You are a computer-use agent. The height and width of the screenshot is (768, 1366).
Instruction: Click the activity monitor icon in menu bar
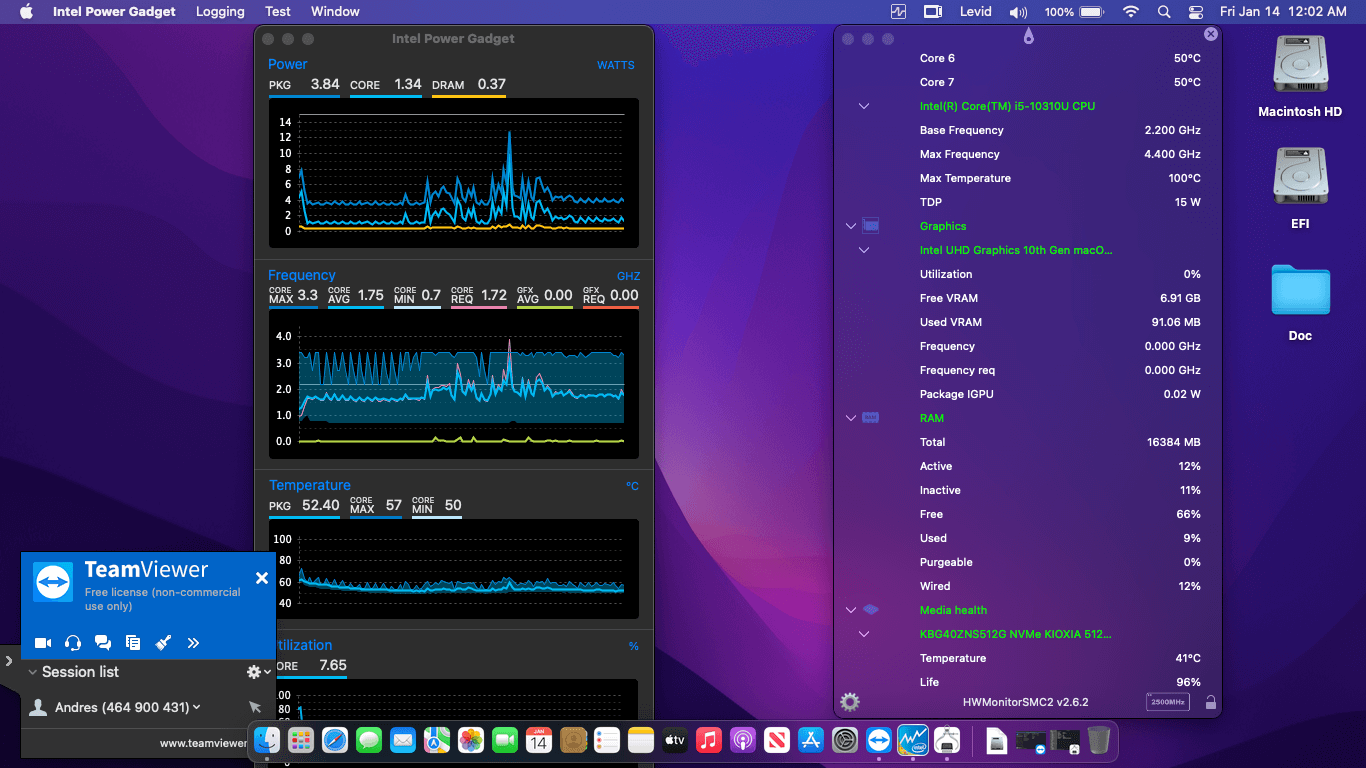(x=899, y=12)
